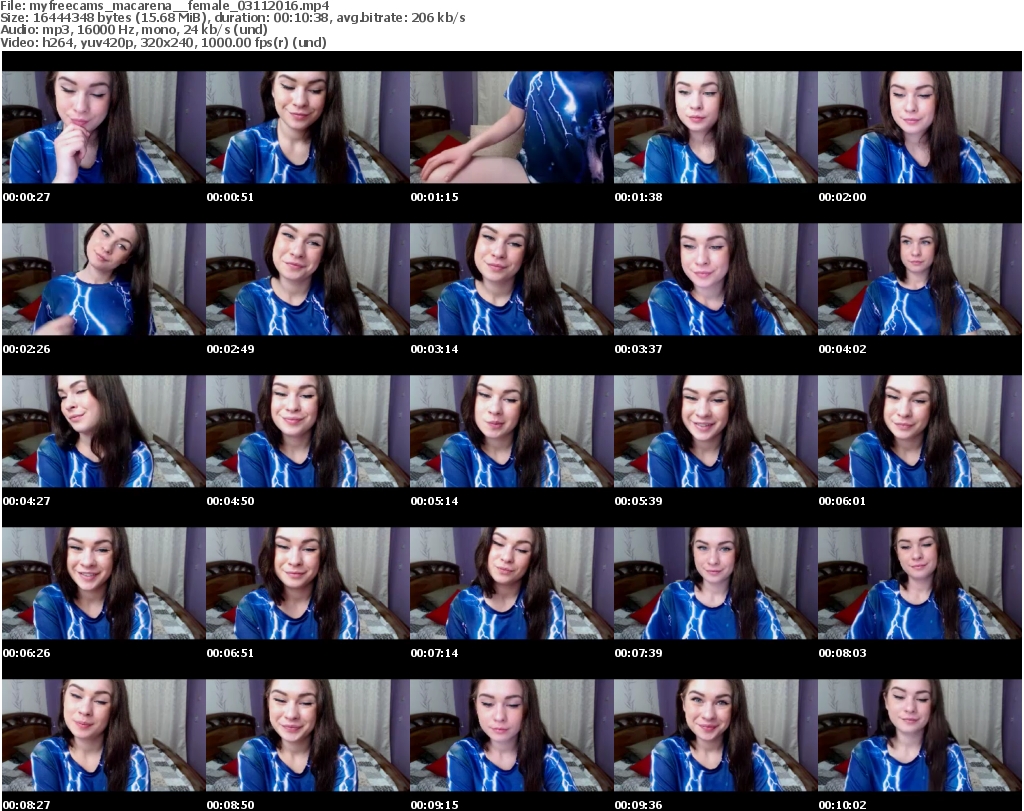Select the thumbnail above timestamp 00:03:14
Image resolution: width=1024 pixels, height=811 pixels.
pos(511,279)
